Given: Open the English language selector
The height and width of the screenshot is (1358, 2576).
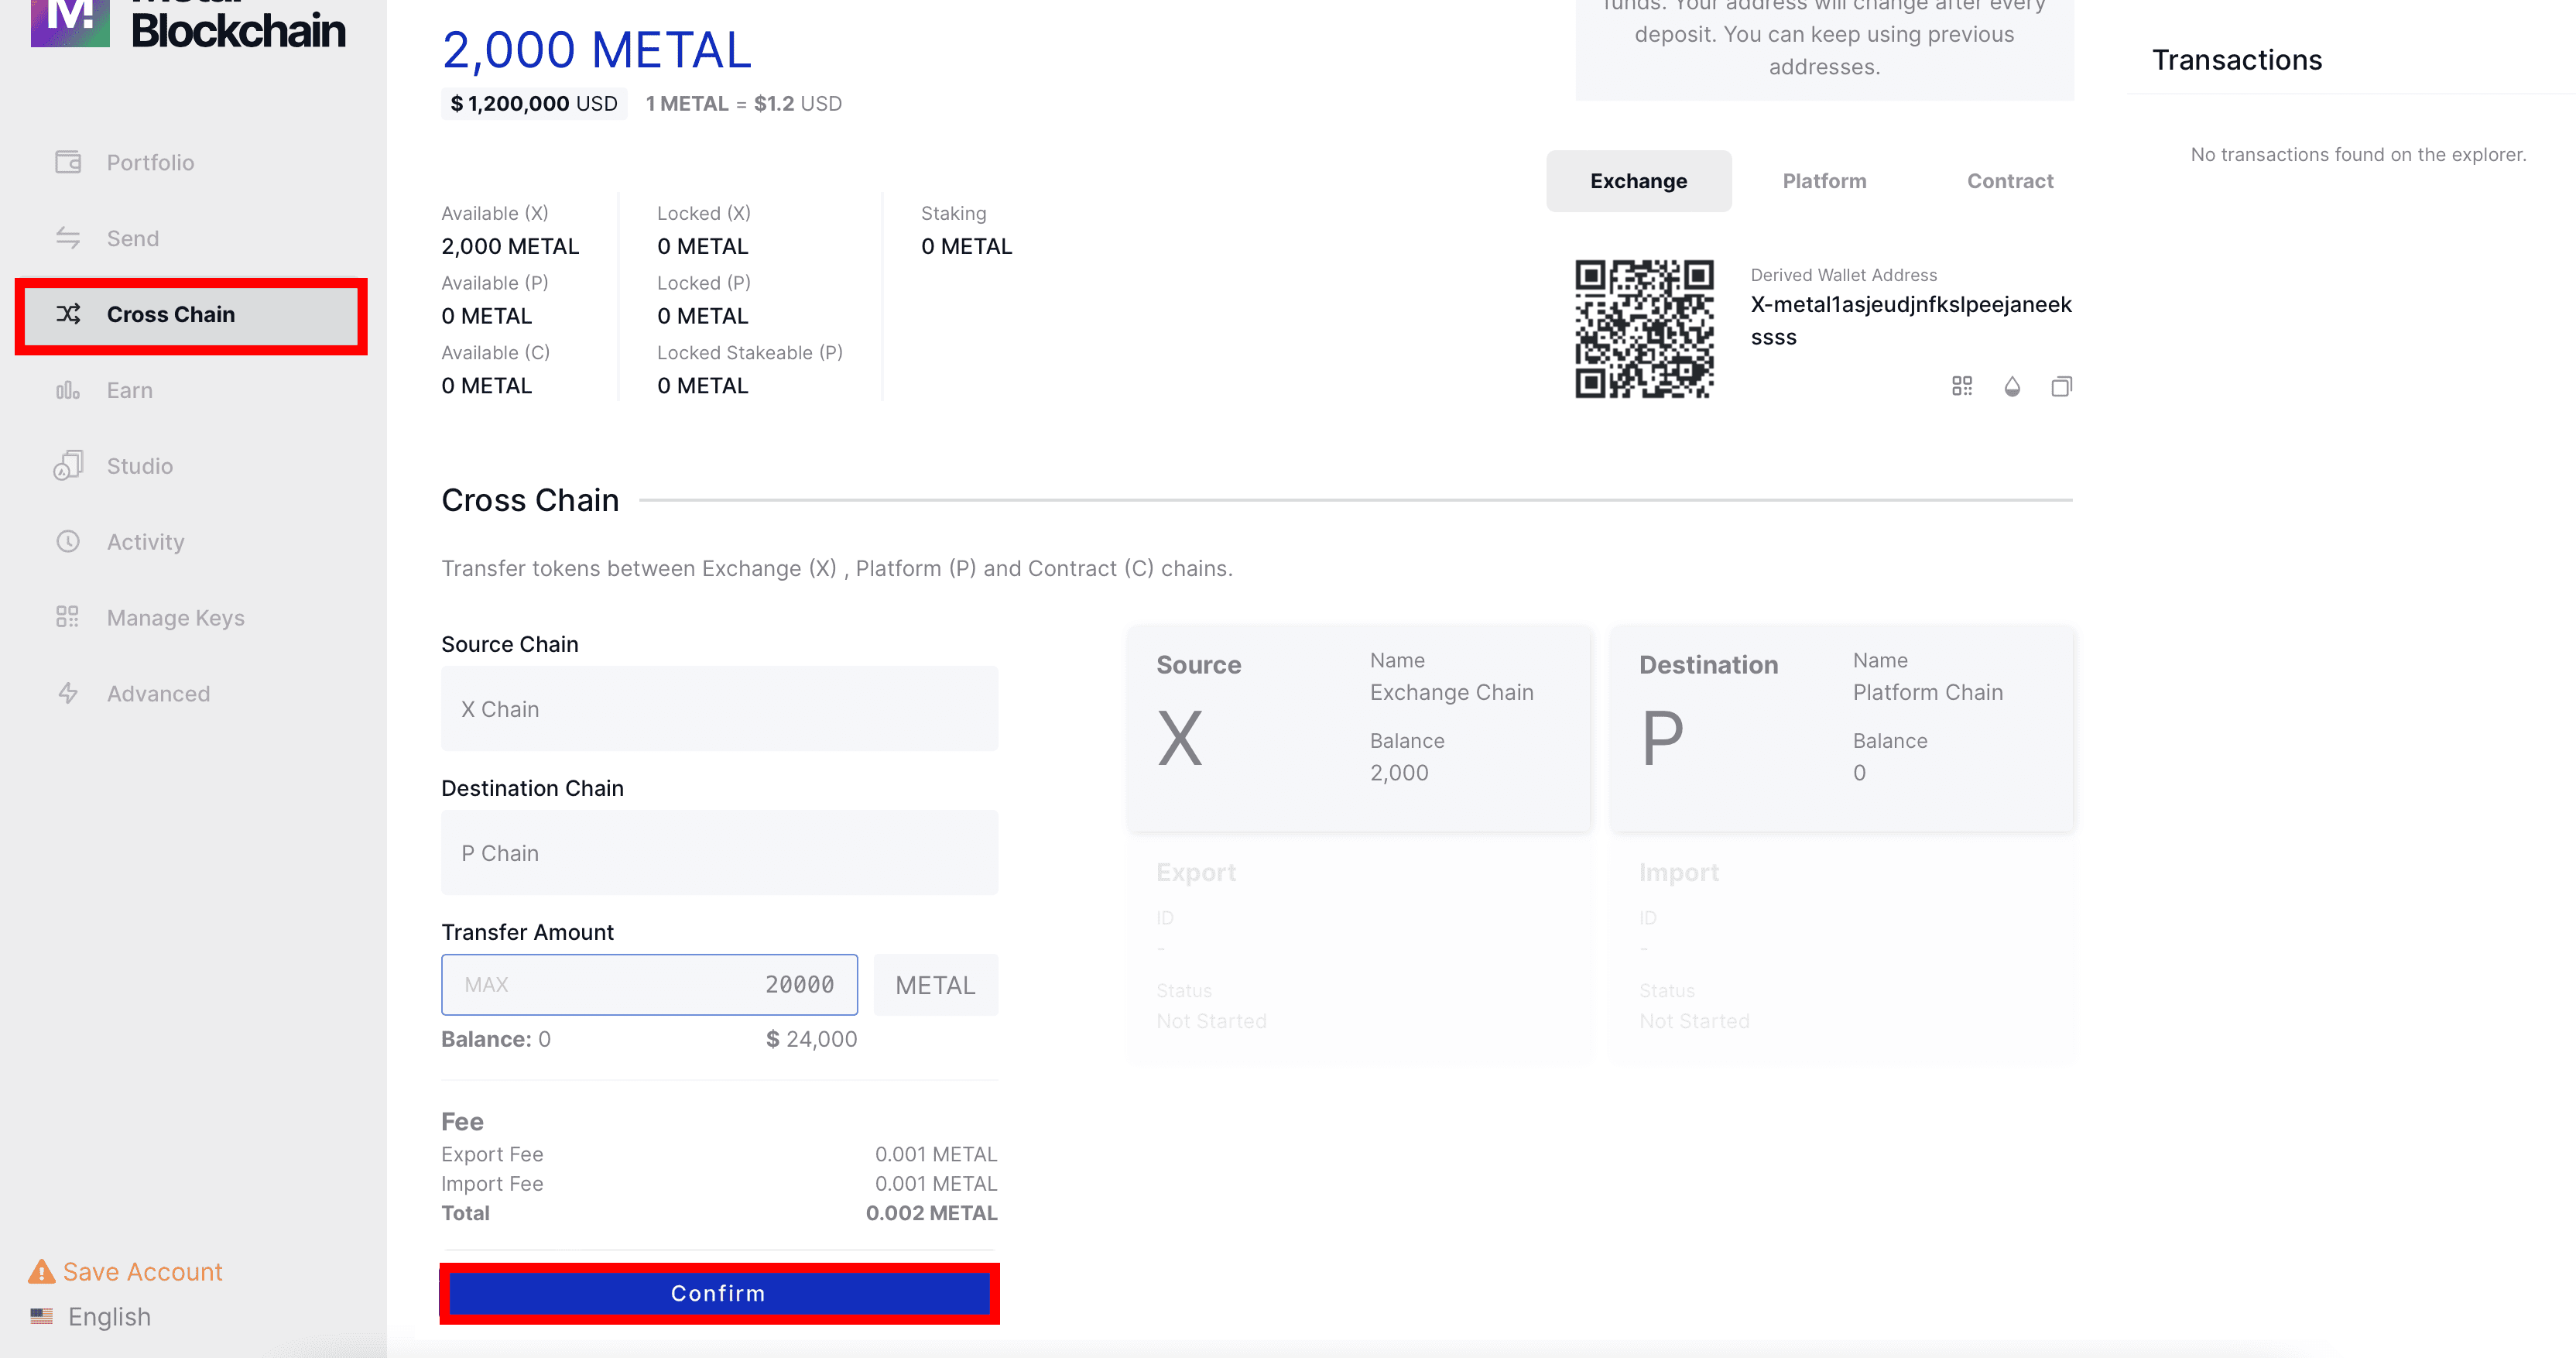Looking at the screenshot, I should 108,1316.
